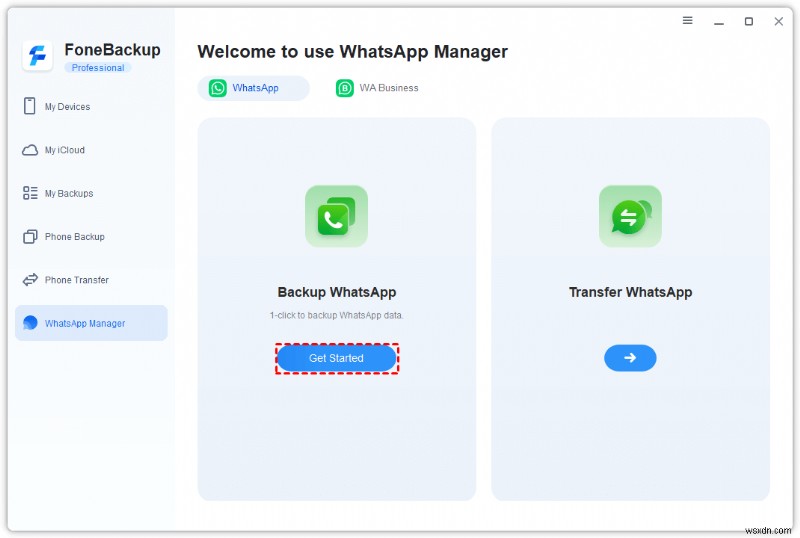
Task: Open My Backups section
Action: 91,193
